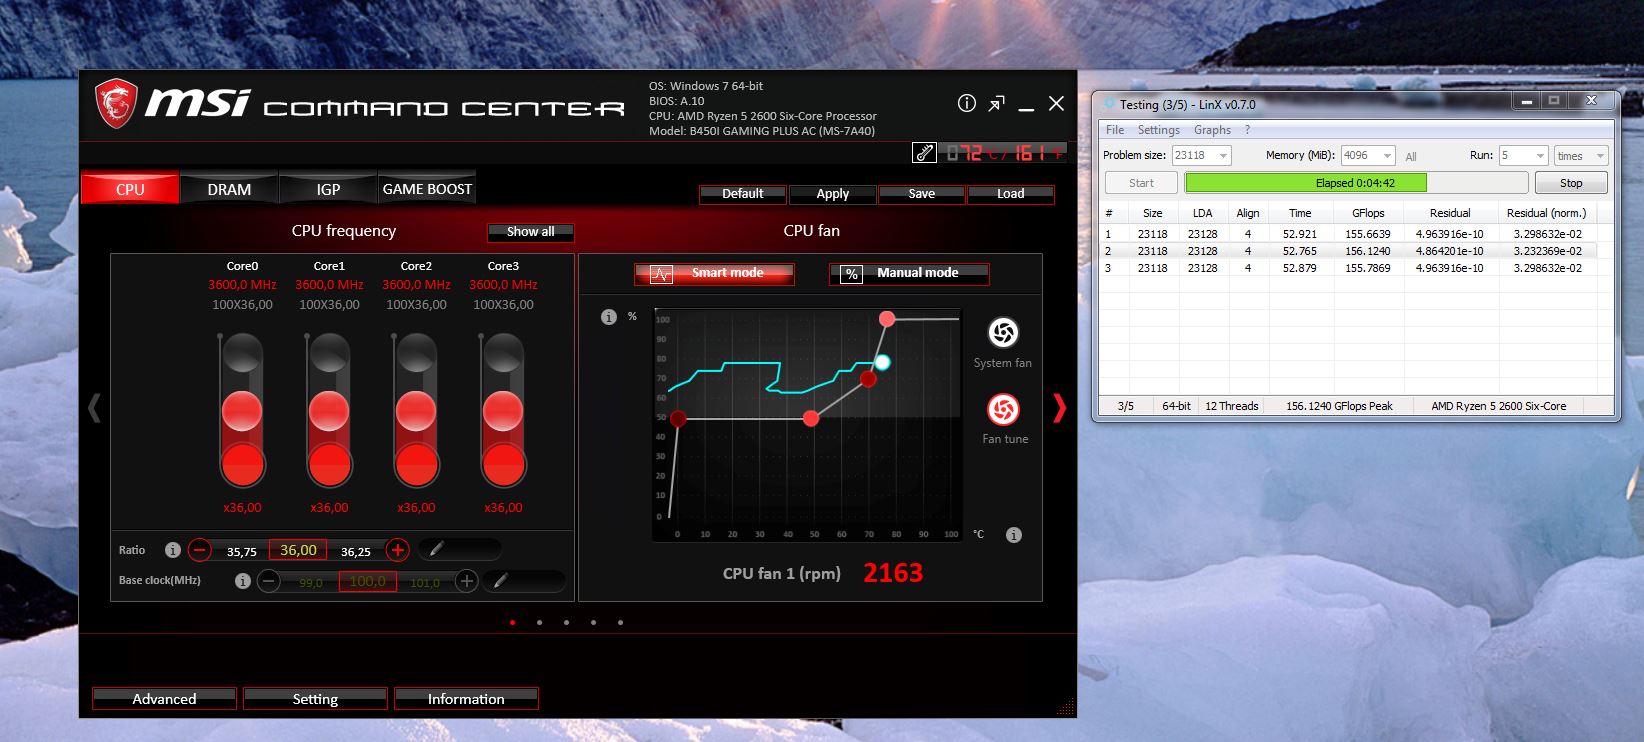Click the thermometer icon beside temperature readout
Image resolution: width=1644 pixels, height=742 pixels.
click(924, 152)
